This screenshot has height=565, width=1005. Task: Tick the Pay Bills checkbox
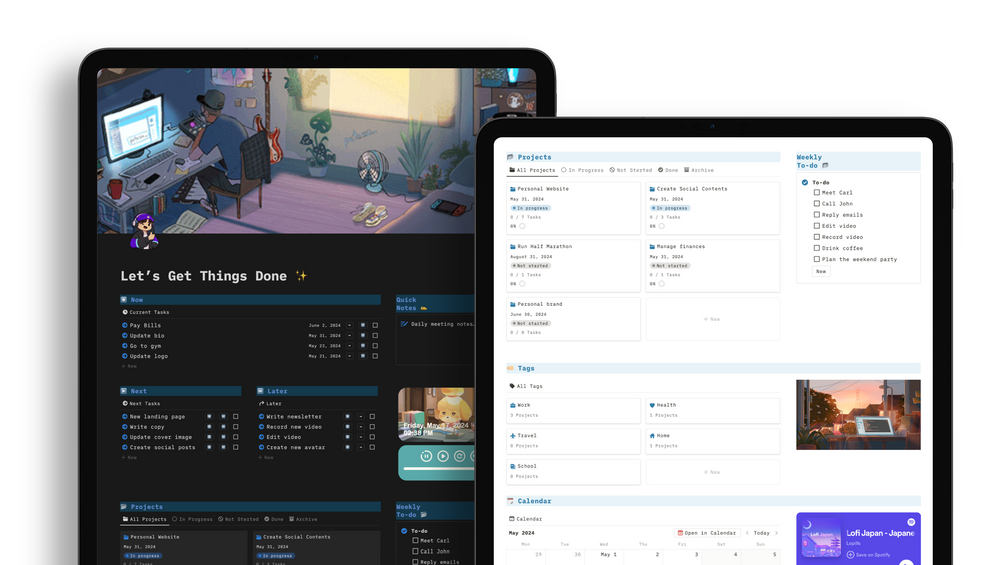tap(375, 325)
